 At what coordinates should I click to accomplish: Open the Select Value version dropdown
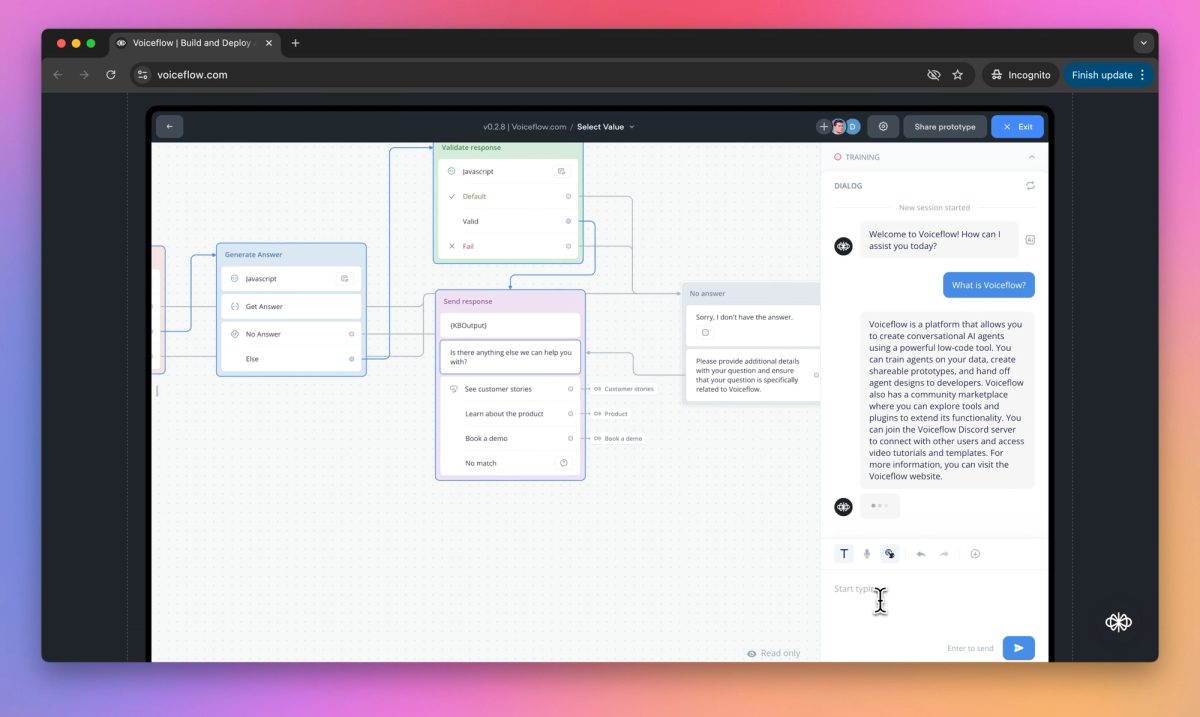point(606,127)
